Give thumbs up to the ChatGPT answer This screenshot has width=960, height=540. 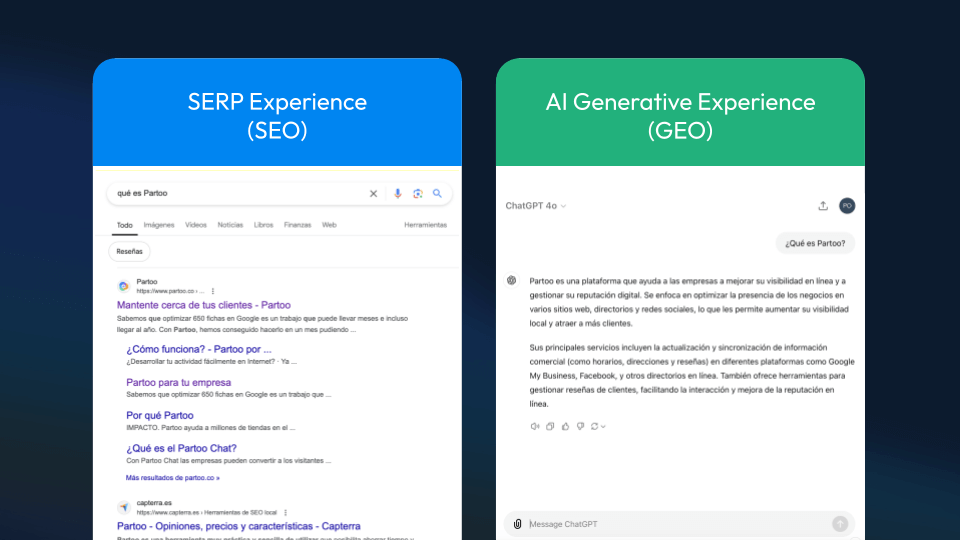click(565, 426)
